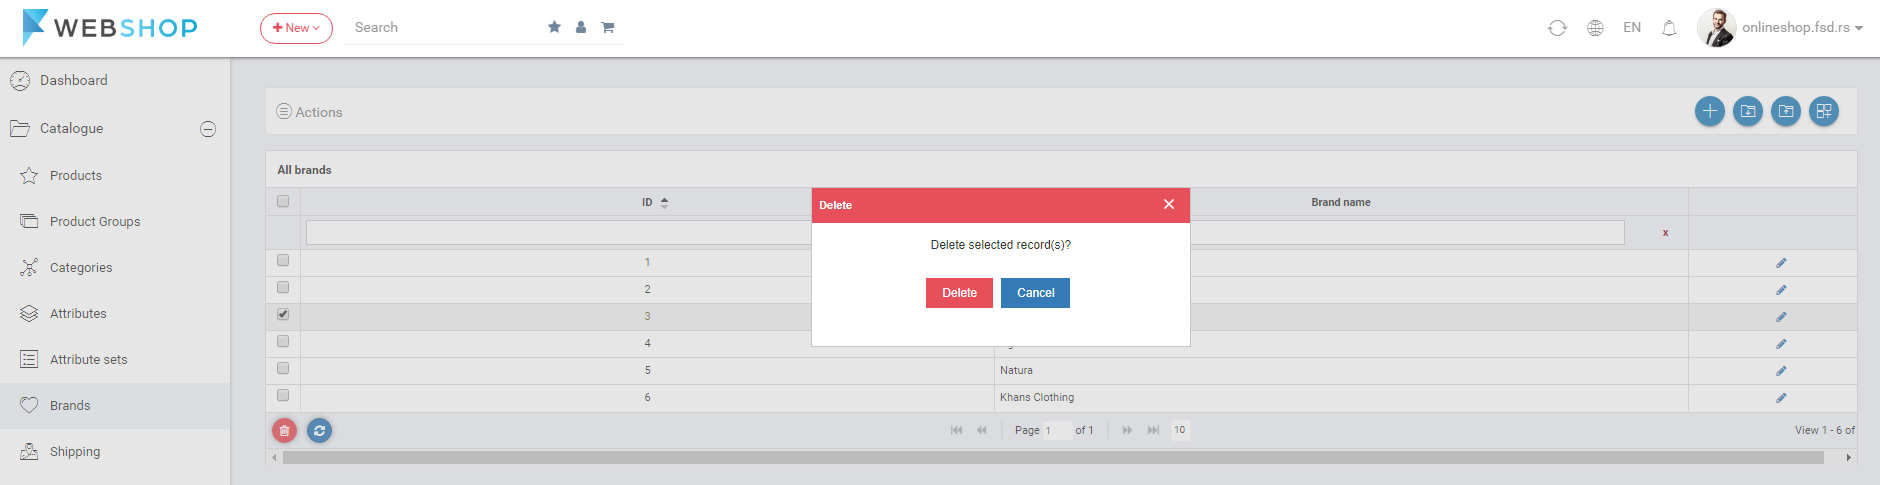The height and width of the screenshot is (485, 1880).
Task: Open Products in sidebar
Action: click(x=76, y=175)
